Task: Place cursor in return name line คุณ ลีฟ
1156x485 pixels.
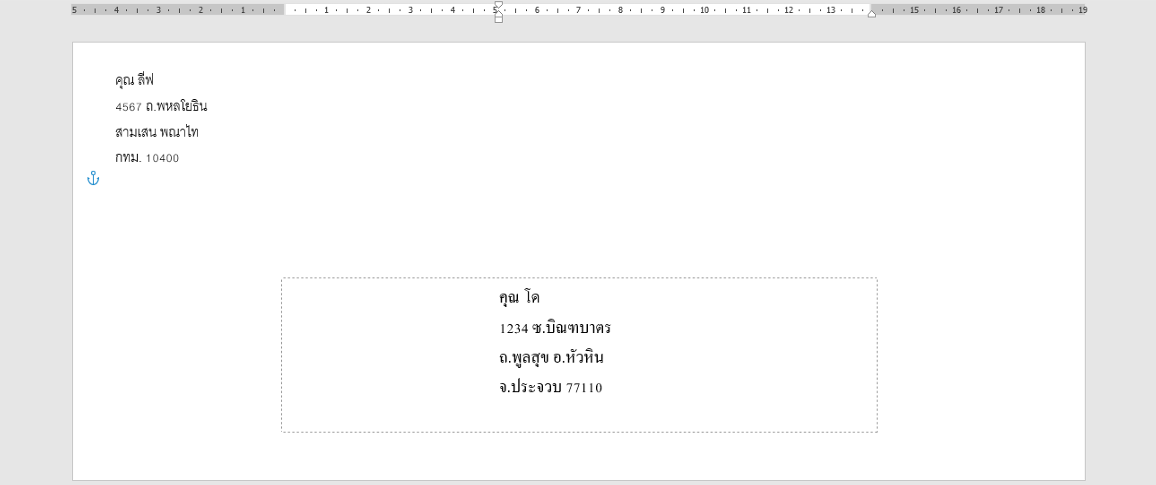Action: coord(135,80)
